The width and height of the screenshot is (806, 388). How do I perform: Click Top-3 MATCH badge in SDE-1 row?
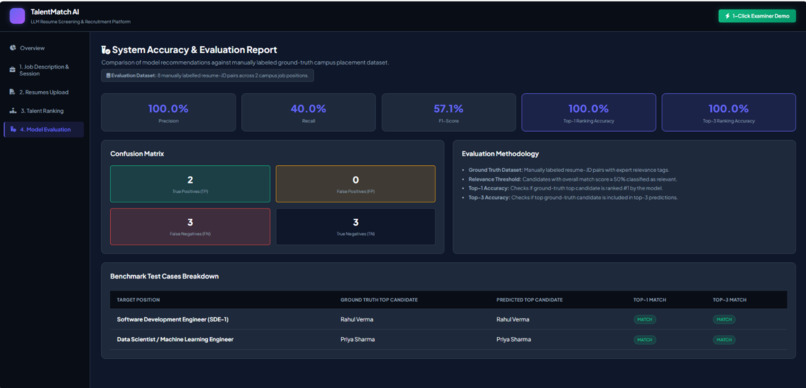point(724,319)
